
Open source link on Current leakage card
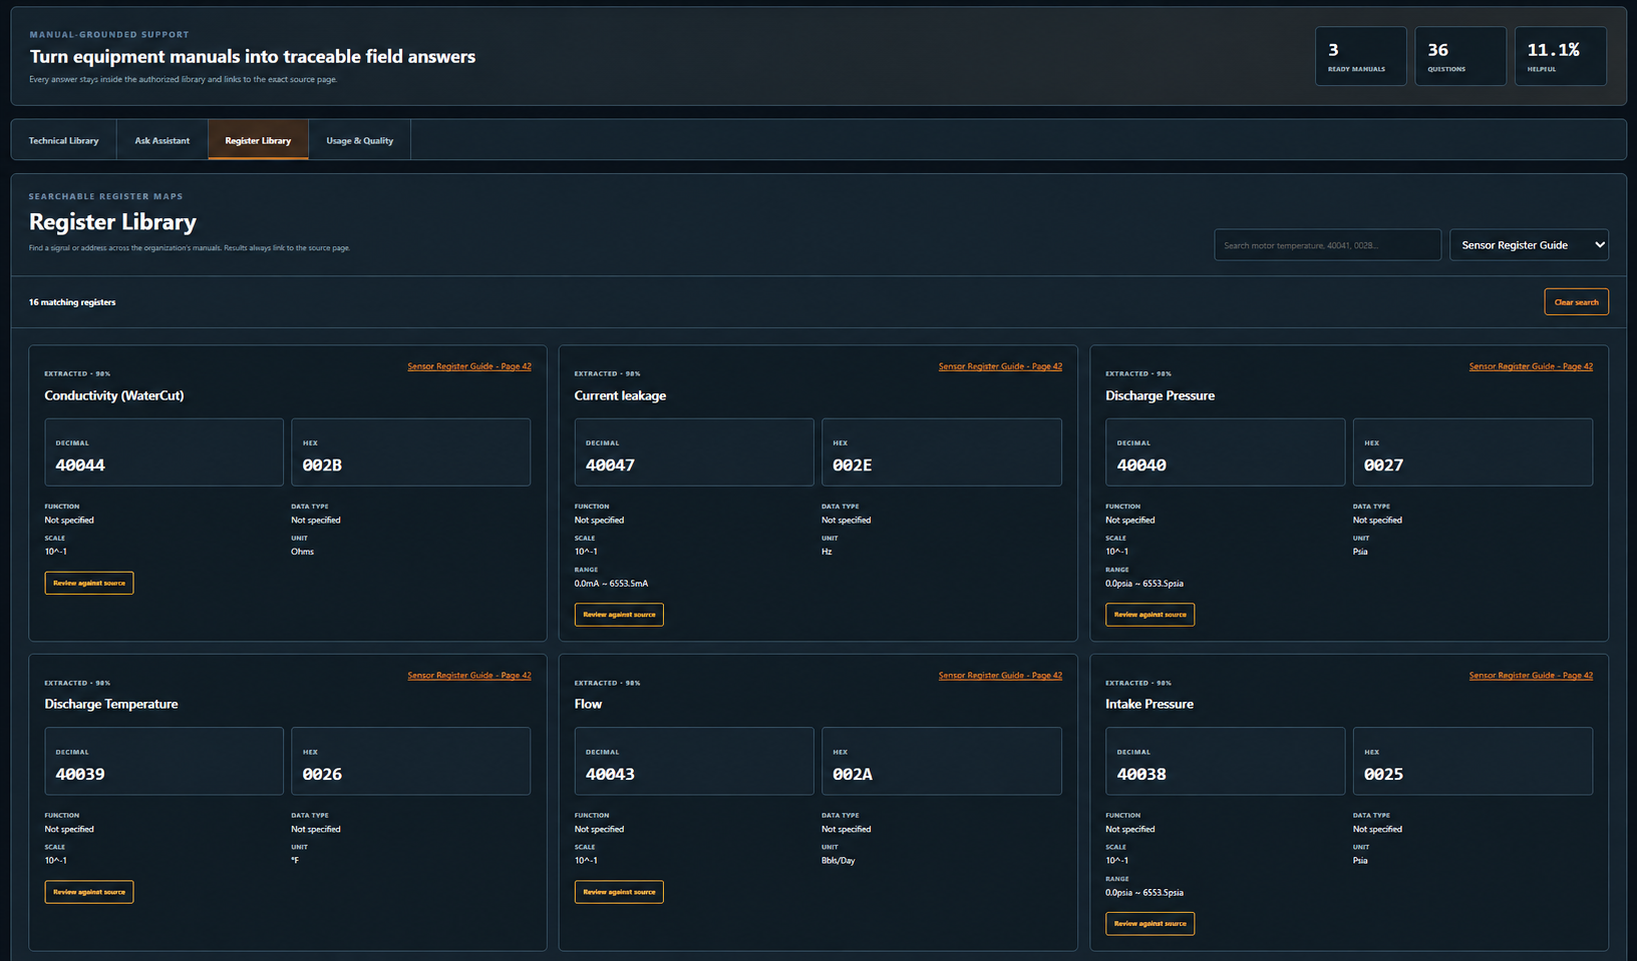tap(1000, 366)
